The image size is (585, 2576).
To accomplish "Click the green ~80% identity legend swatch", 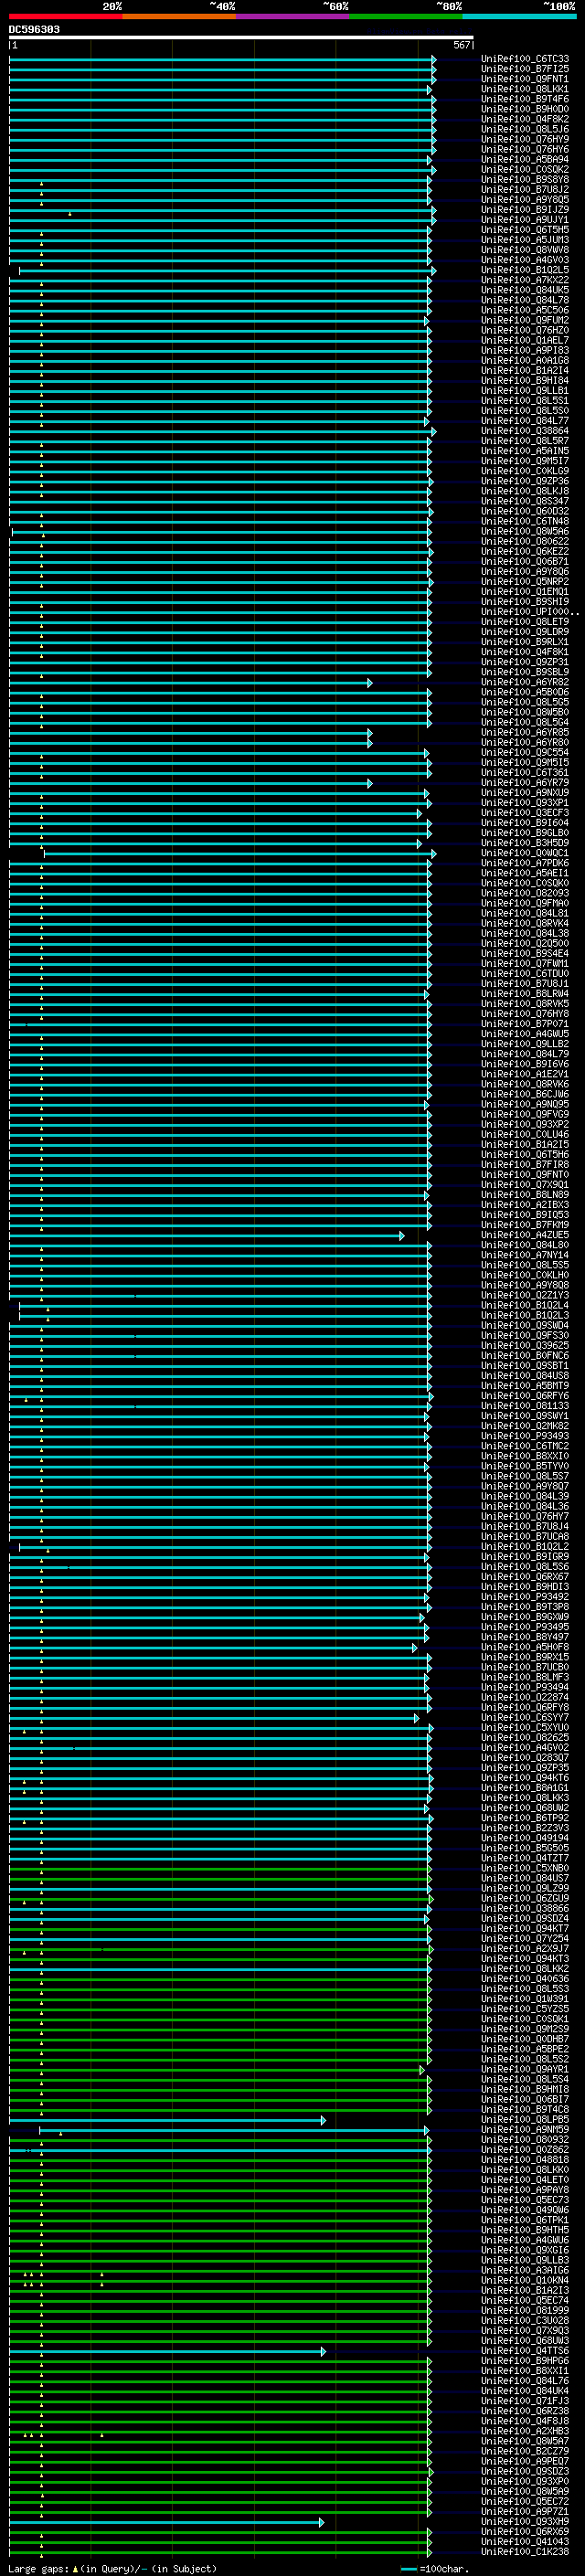I will pos(406,16).
